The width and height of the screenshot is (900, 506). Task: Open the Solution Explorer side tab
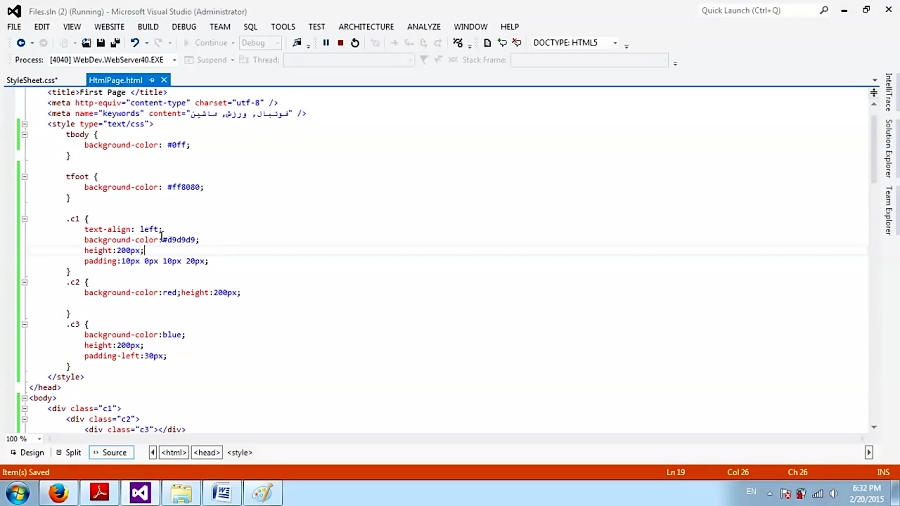(x=889, y=149)
